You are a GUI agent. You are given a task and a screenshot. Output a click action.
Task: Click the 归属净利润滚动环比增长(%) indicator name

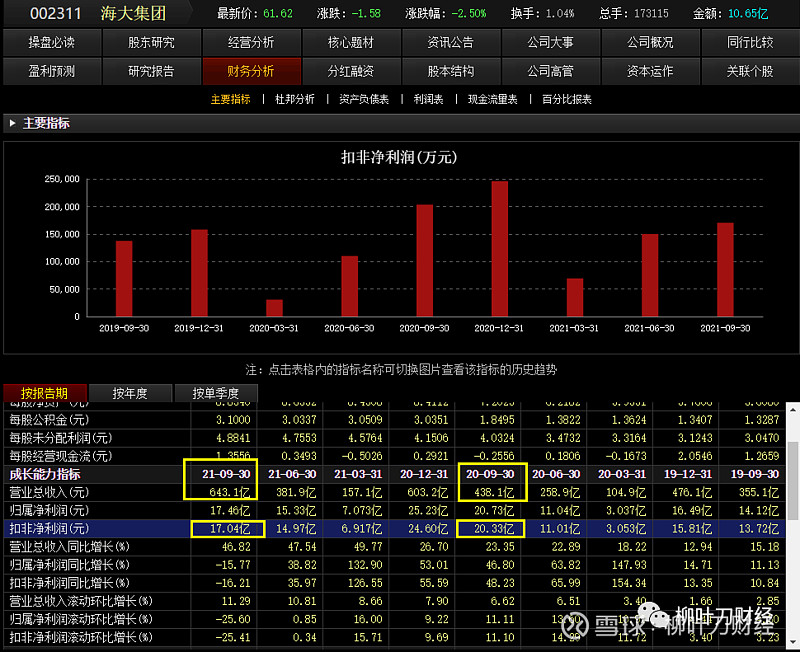pos(81,619)
